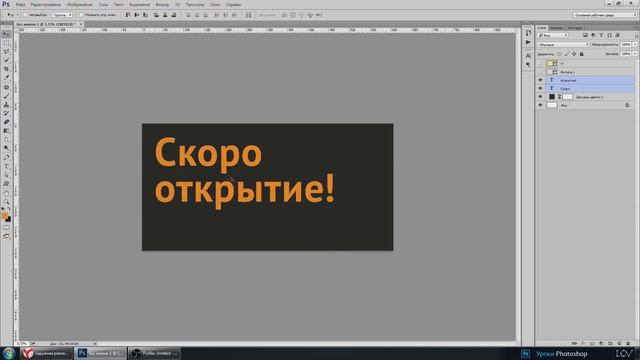The width and height of the screenshot is (640, 360).
Task: Open the Группа auto-select dropdown
Action: click(x=62, y=15)
